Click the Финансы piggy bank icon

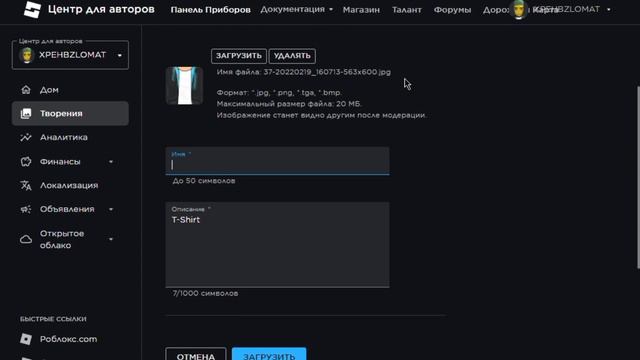coord(26,162)
